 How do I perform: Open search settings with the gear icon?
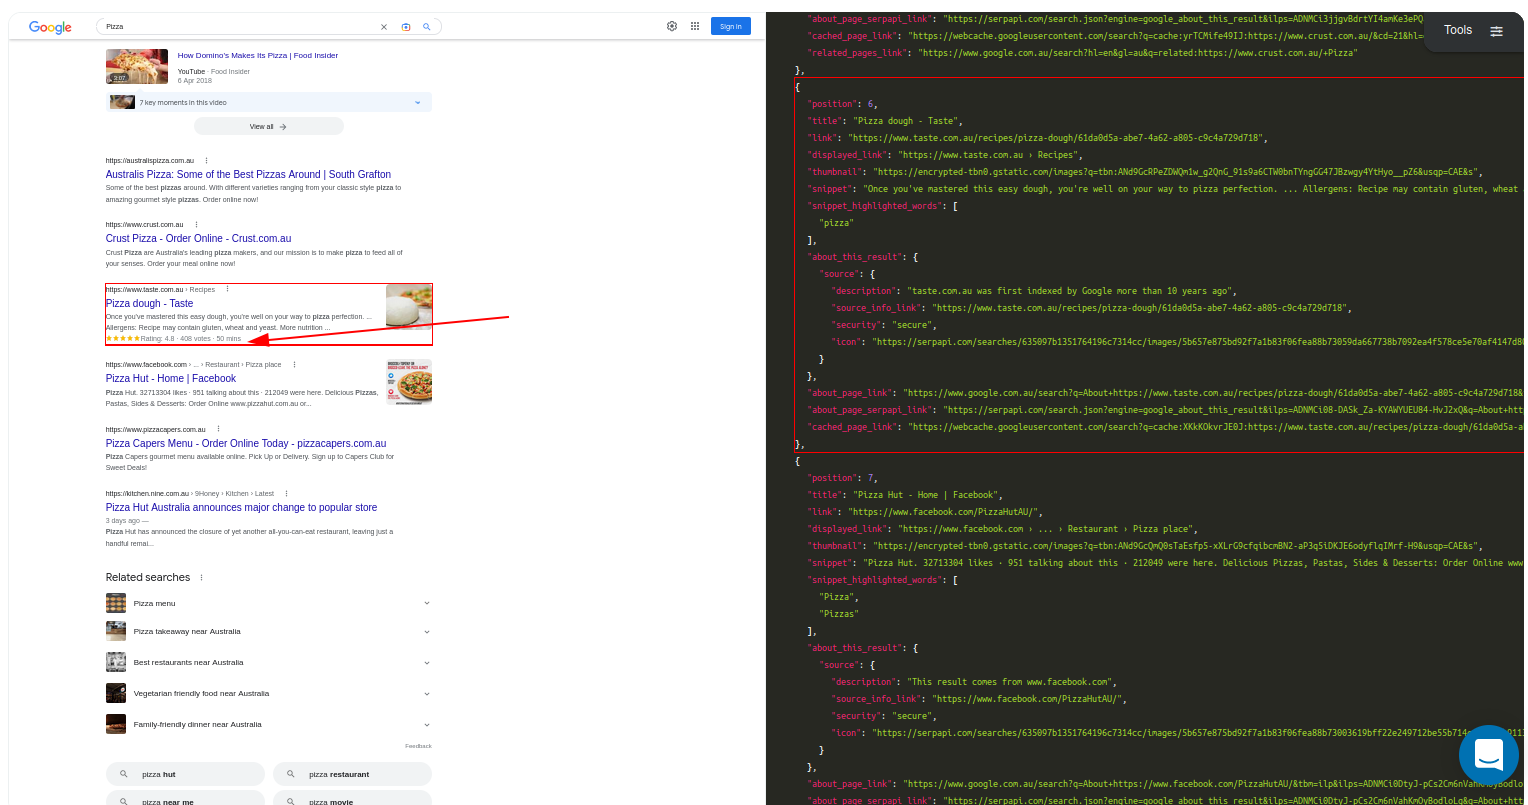[672, 27]
